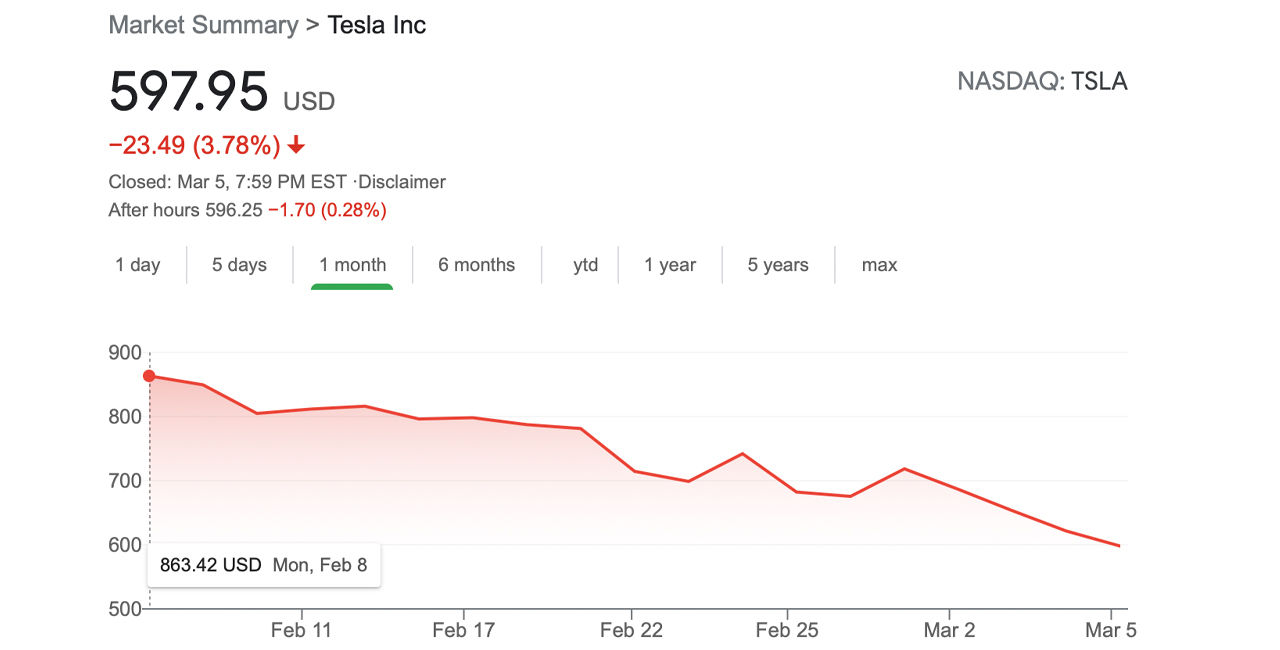Switch to 1 year chart view
Screen dimensions: 1280x650
pos(670,265)
